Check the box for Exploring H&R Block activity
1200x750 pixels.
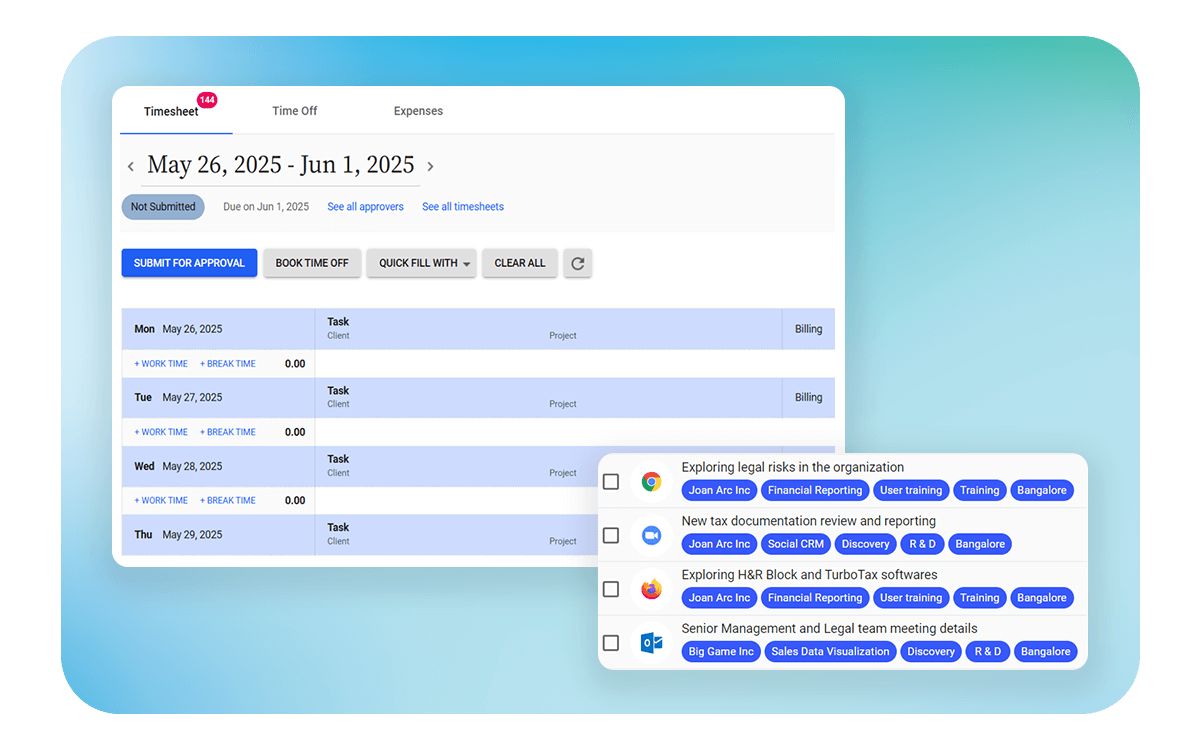coord(611,589)
